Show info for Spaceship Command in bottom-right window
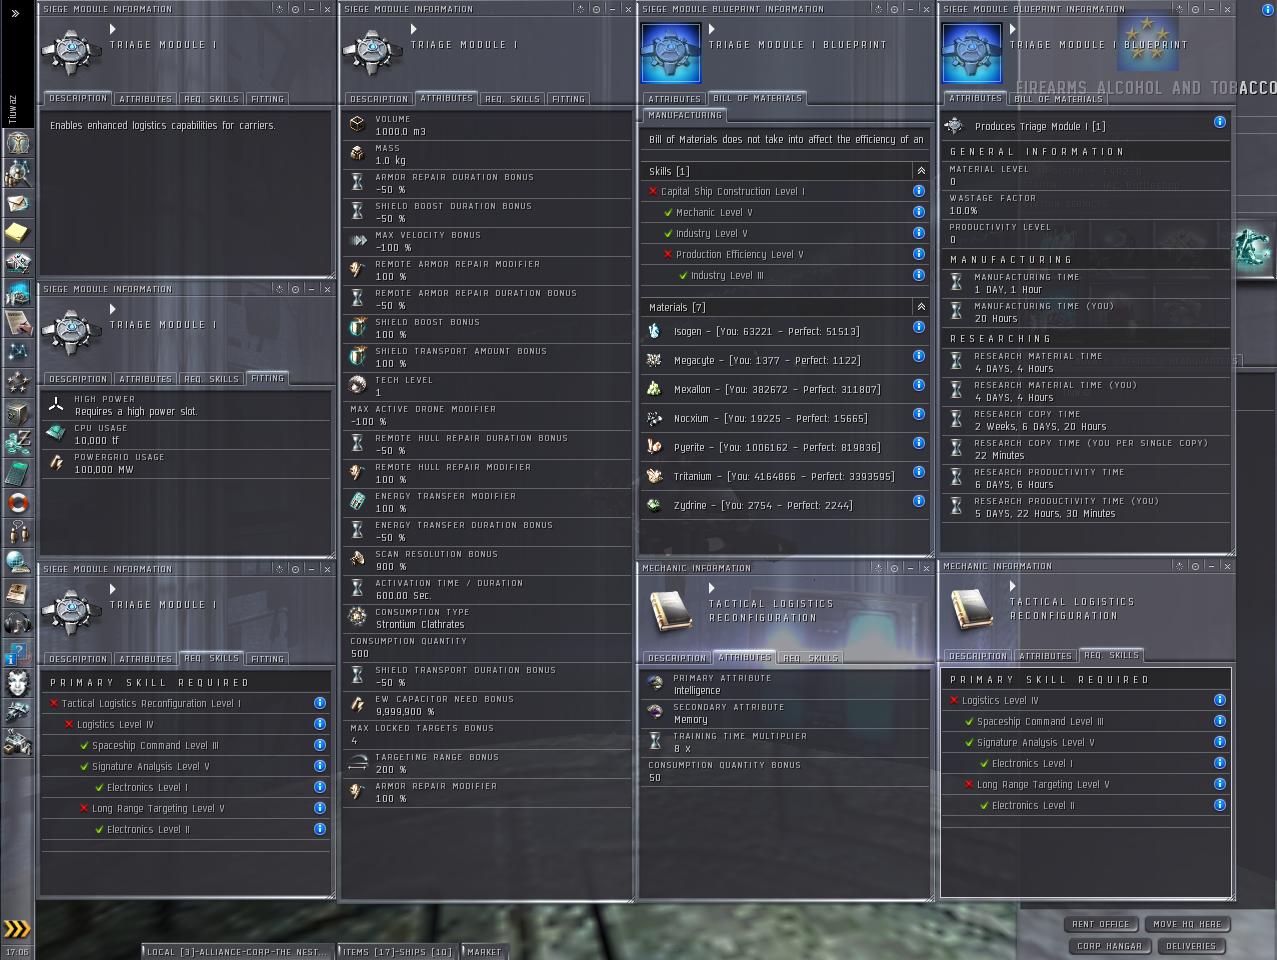Image resolution: width=1277 pixels, height=960 pixels. click(x=1219, y=721)
